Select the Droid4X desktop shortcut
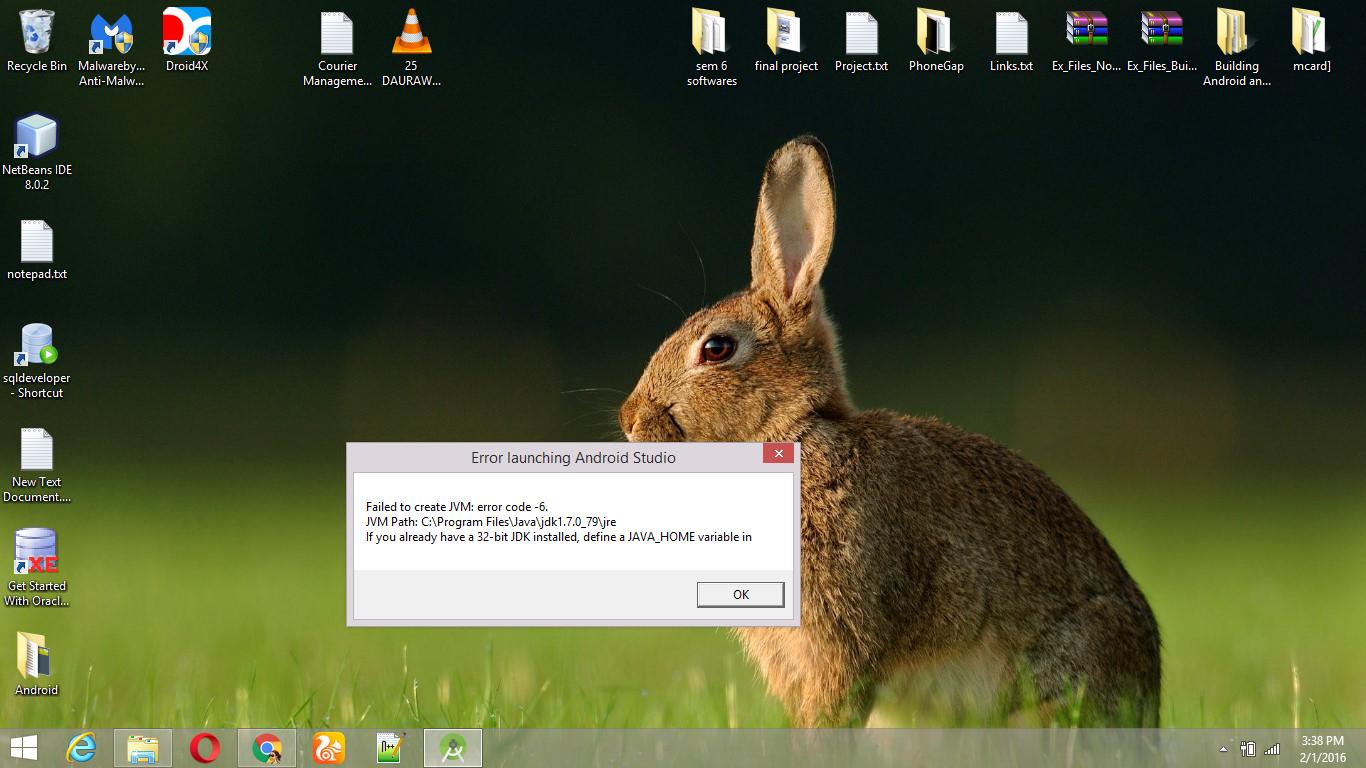This screenshot has width=1366, height=768. point(187,41)
